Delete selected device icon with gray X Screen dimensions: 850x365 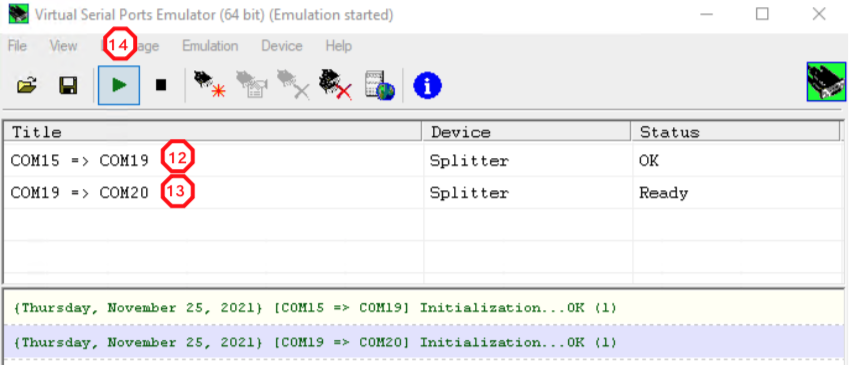[293, 85]
